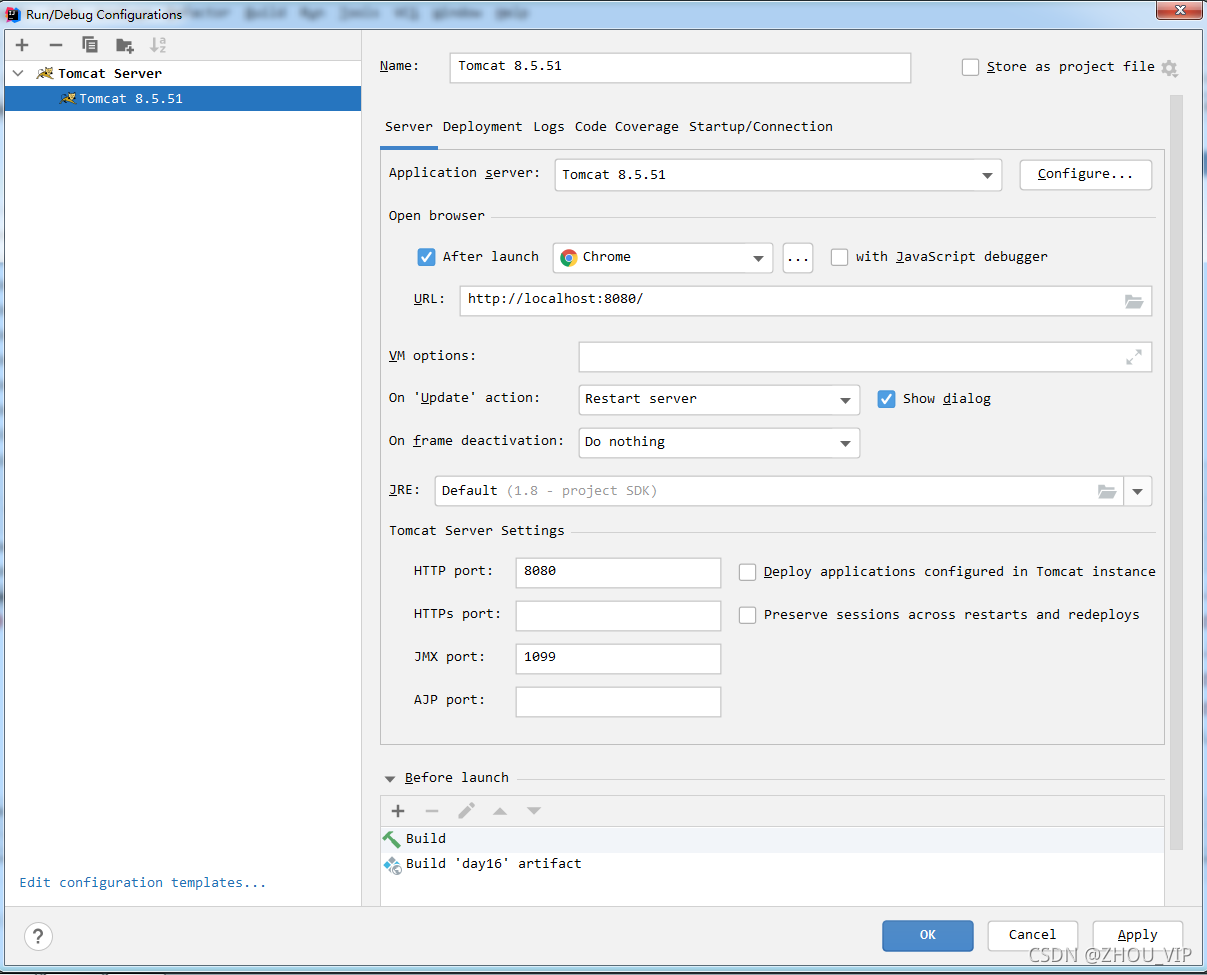Open the On frame deactivation dropdown

pos(719,442)
